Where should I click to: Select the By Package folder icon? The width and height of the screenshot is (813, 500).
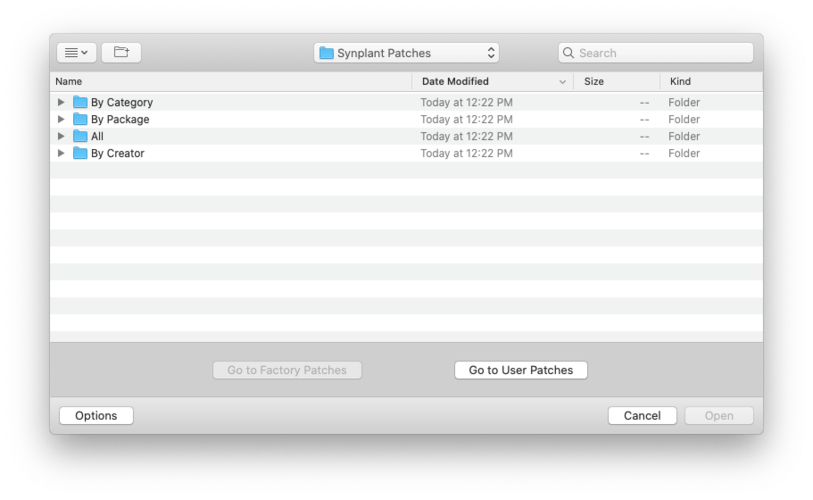coord(80,119)
